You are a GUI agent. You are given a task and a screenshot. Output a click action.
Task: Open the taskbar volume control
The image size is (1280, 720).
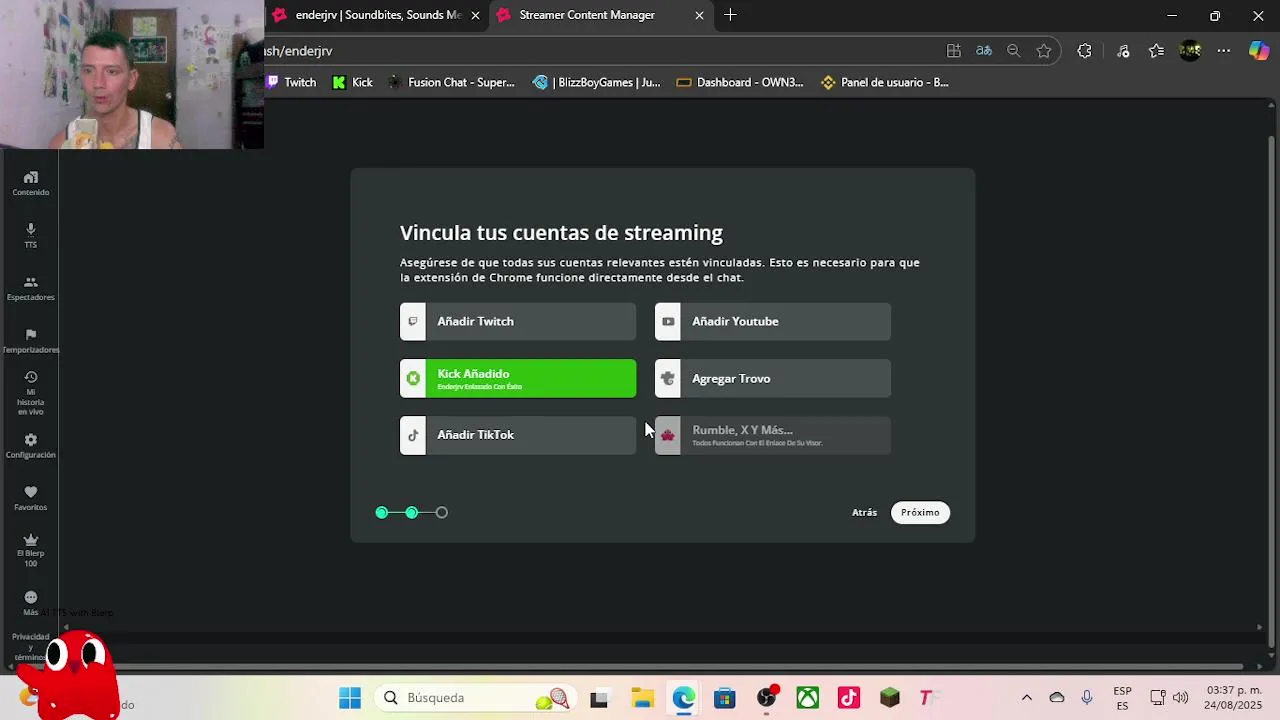tap(1180, 698)
